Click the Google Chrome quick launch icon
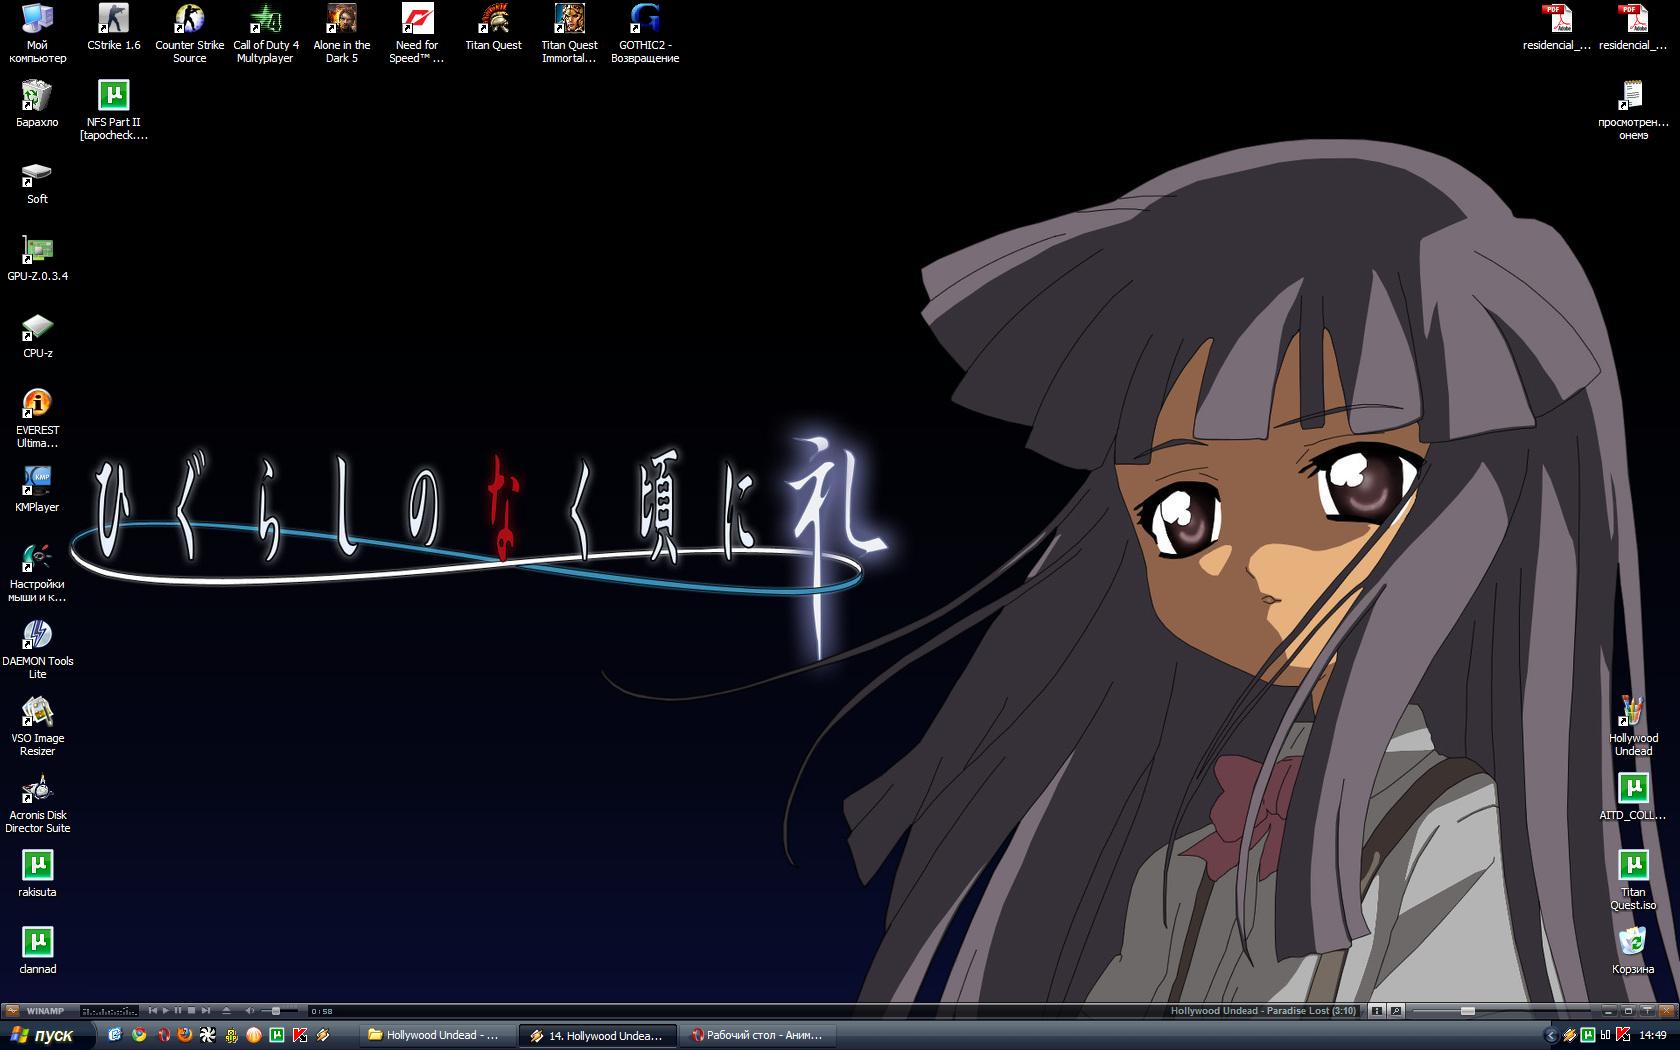 139,1035
